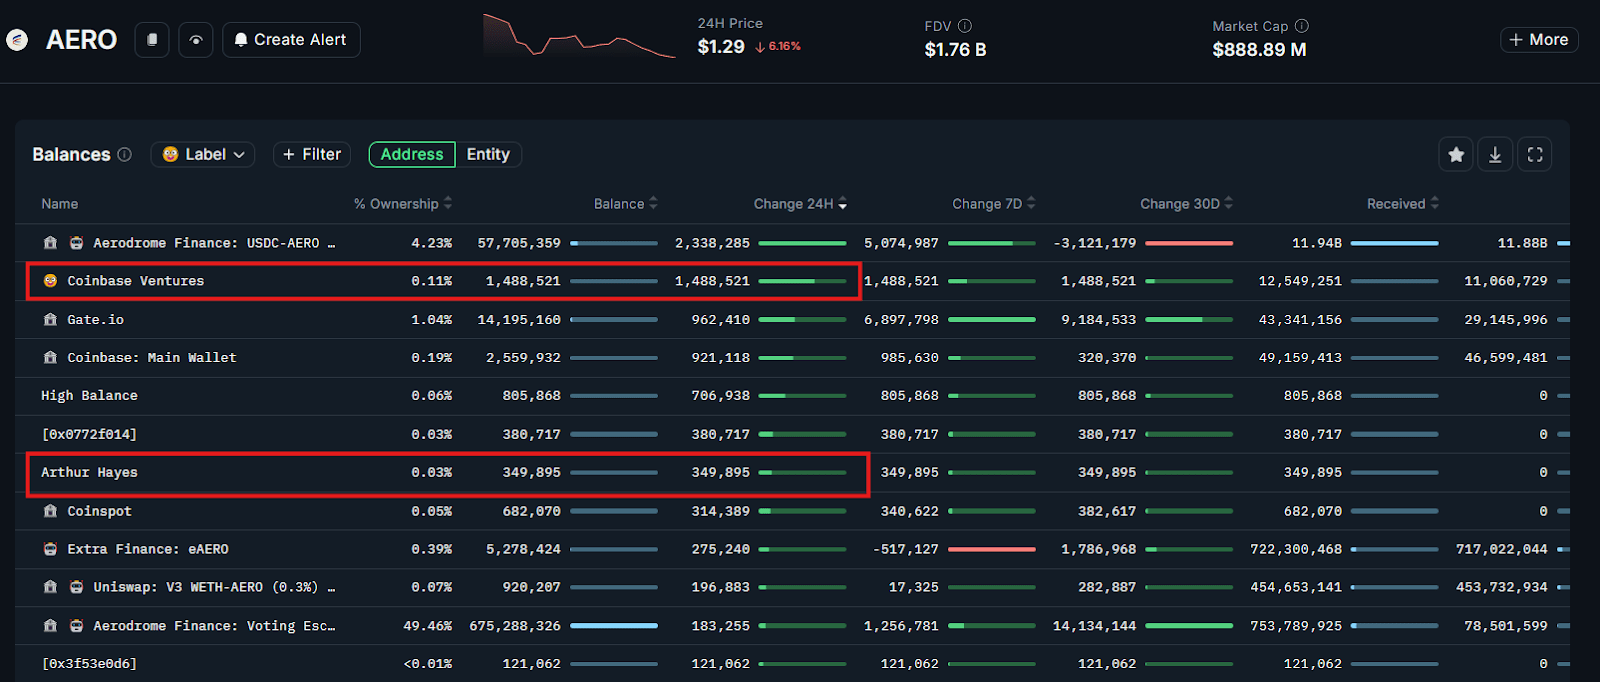The width and height of the screenshot is (1600, 682).
Task: Copy AERO token address icon
Action: coord(152,40)
